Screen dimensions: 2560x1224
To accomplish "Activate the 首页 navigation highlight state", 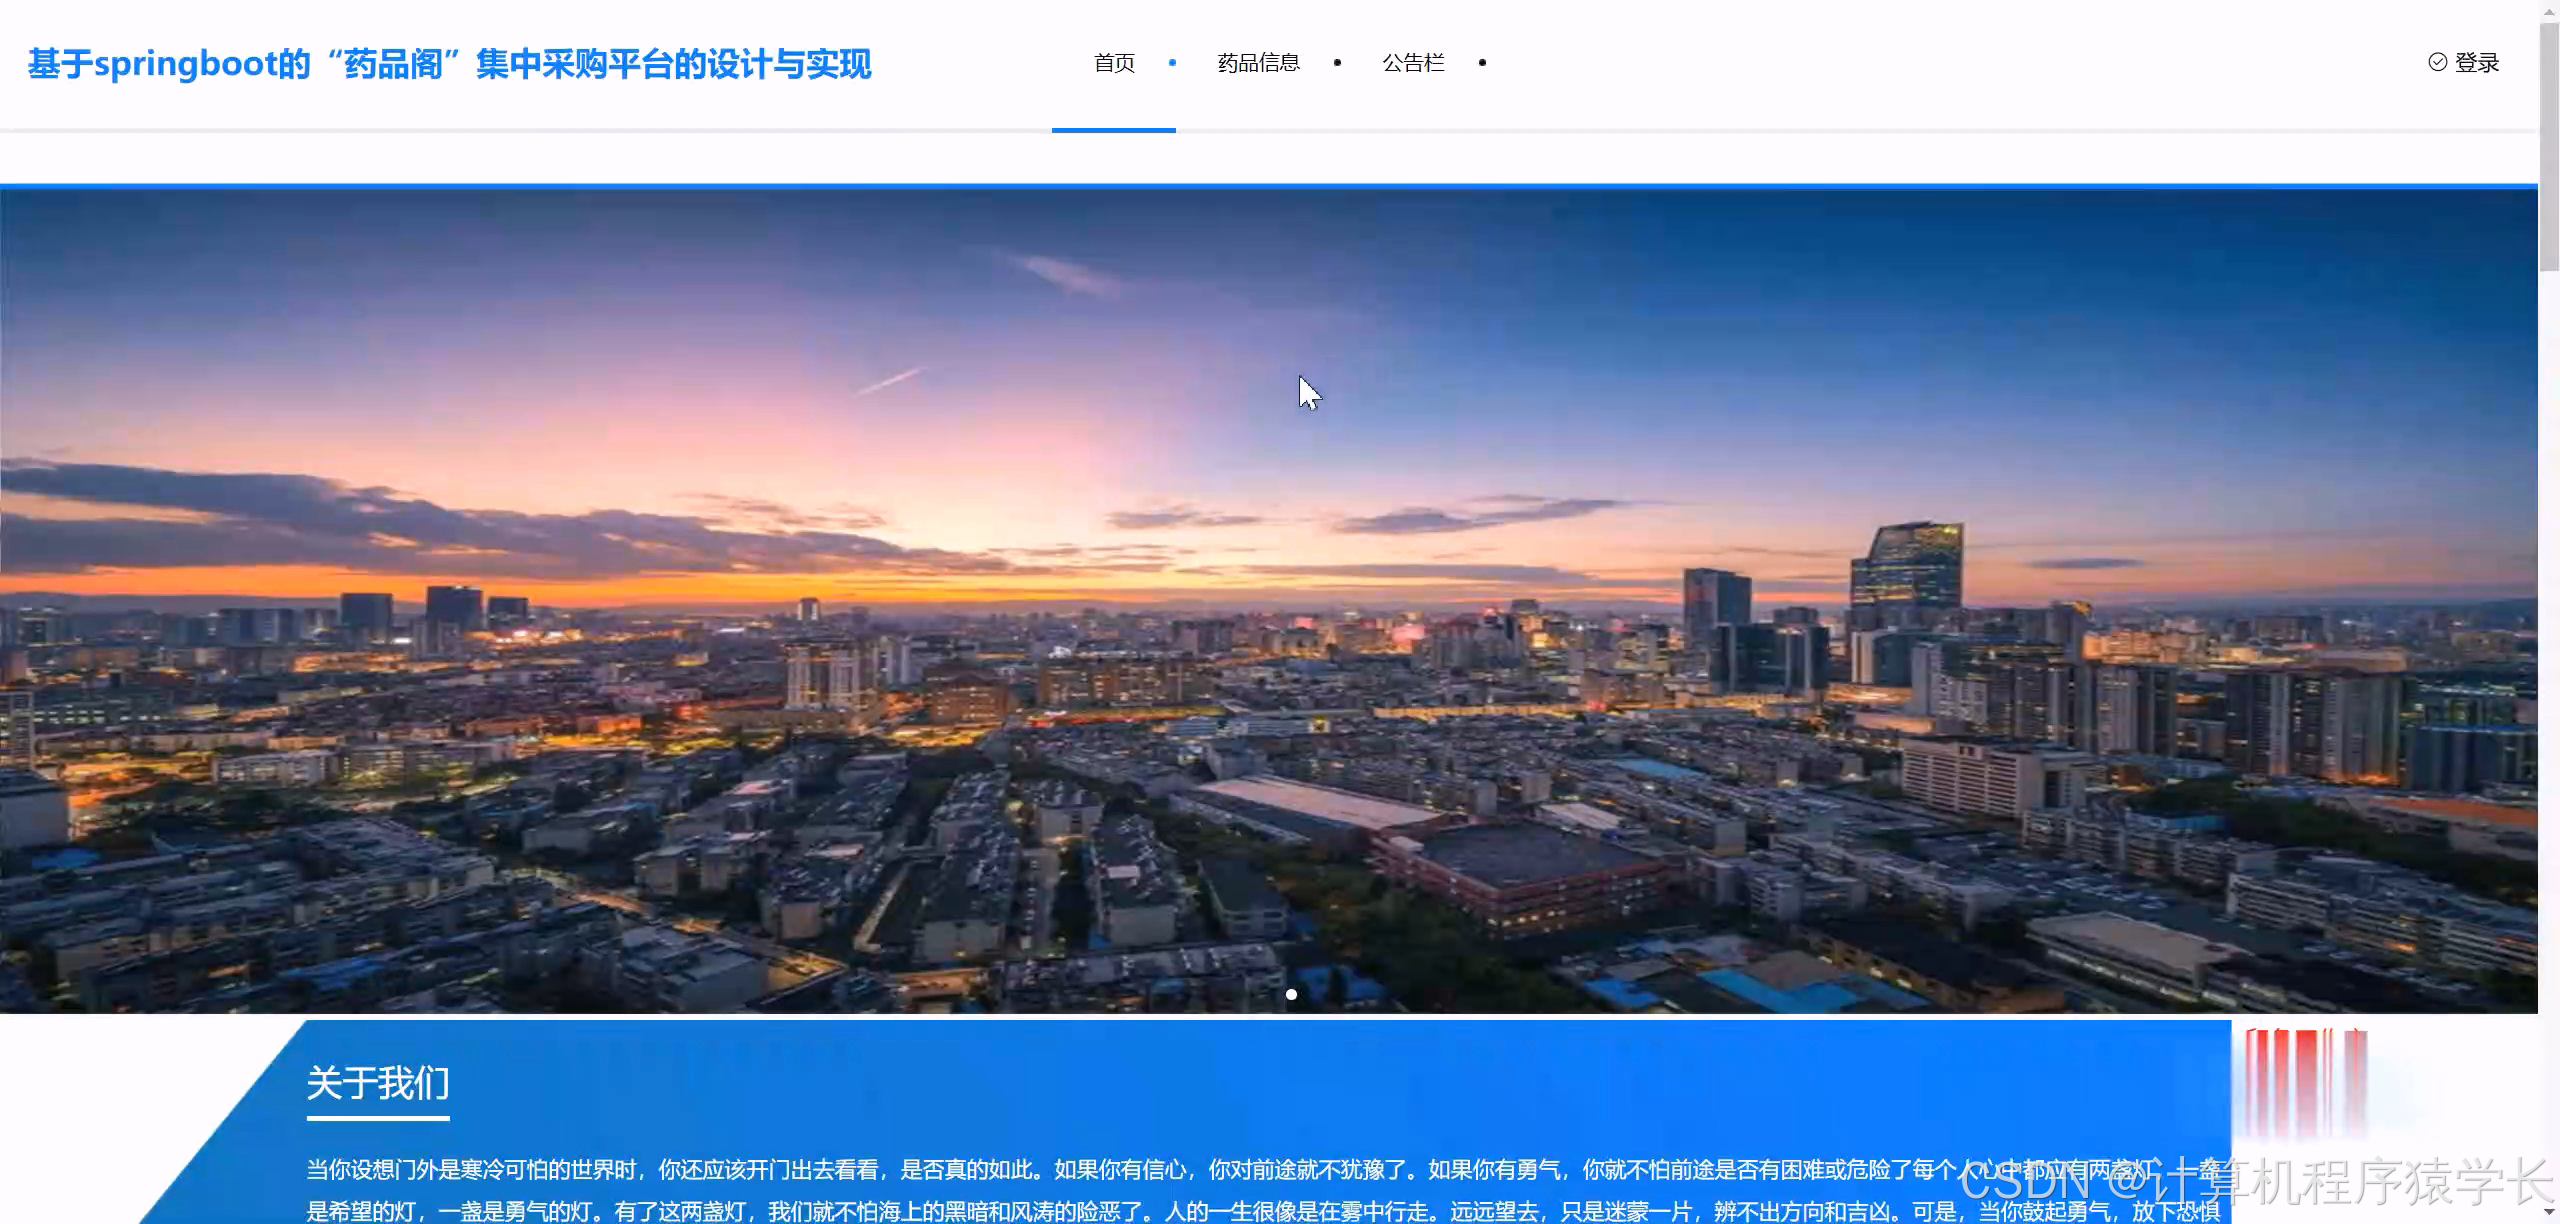I will coord(1114,62).
